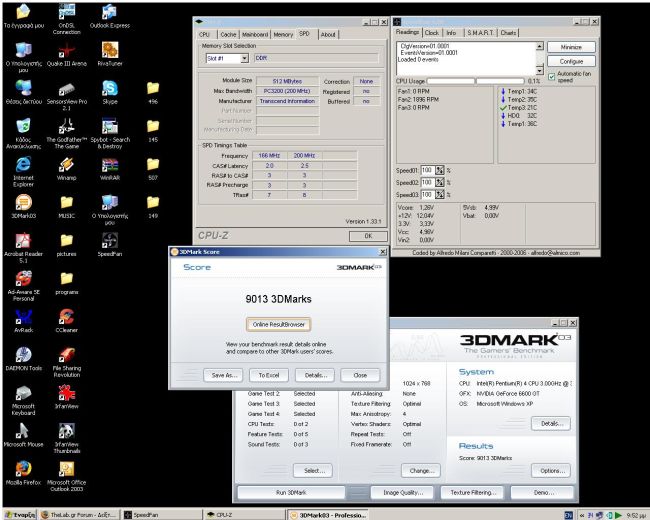Open the Memory tab in CPU-Z
This screenshot has width=650, height=520.
coord(283,34)
